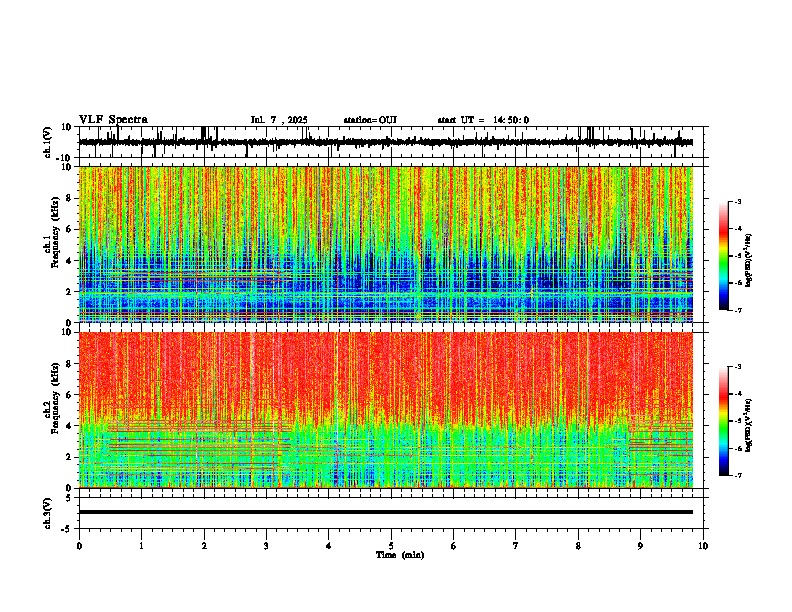Click the ch.2 colorbar log PSD label
792x612 pixels.
tap(748, 425)
